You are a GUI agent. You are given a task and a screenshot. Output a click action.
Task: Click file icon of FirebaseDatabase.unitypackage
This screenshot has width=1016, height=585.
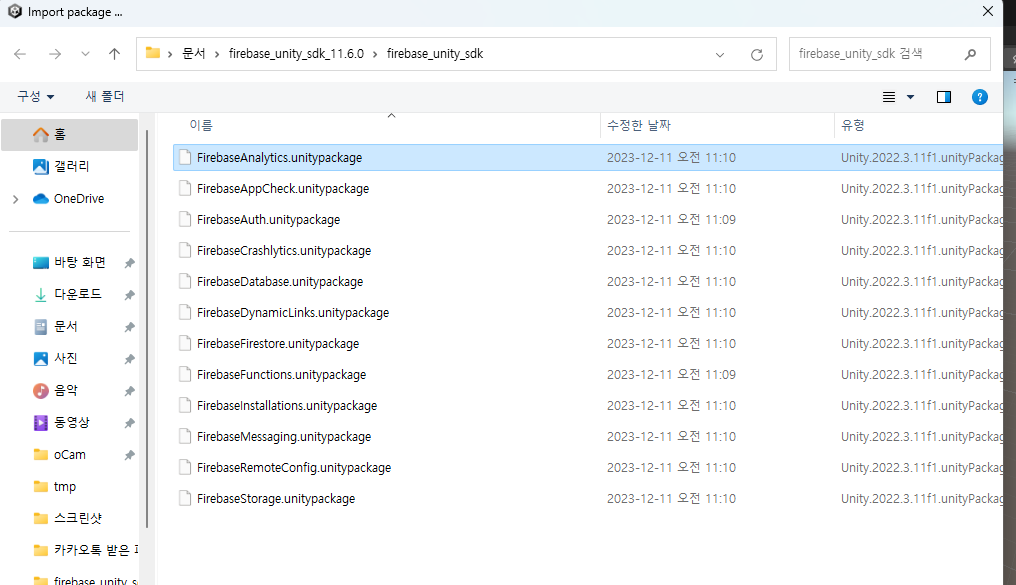click(185, 282)
